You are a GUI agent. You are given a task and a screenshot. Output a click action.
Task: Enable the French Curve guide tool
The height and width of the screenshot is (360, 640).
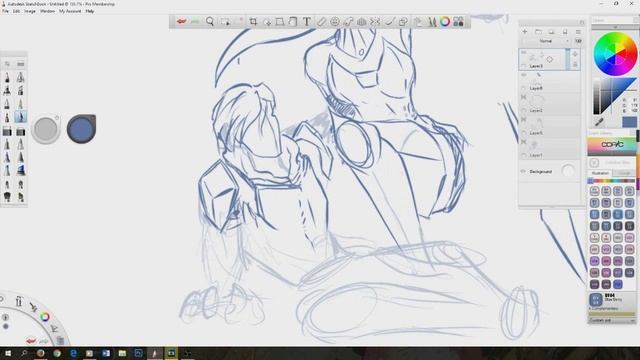pos(348,22)
